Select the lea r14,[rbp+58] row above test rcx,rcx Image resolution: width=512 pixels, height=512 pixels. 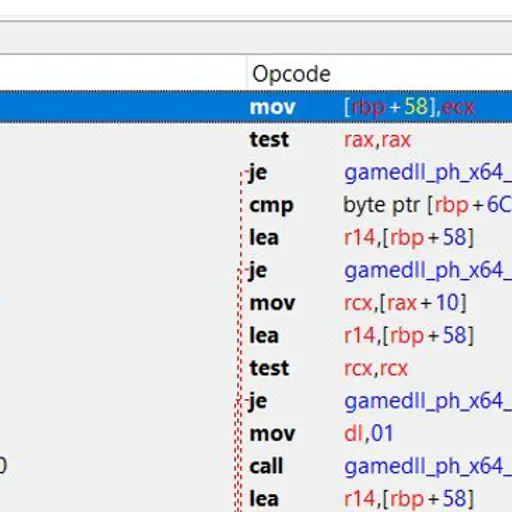pos(256,335)
